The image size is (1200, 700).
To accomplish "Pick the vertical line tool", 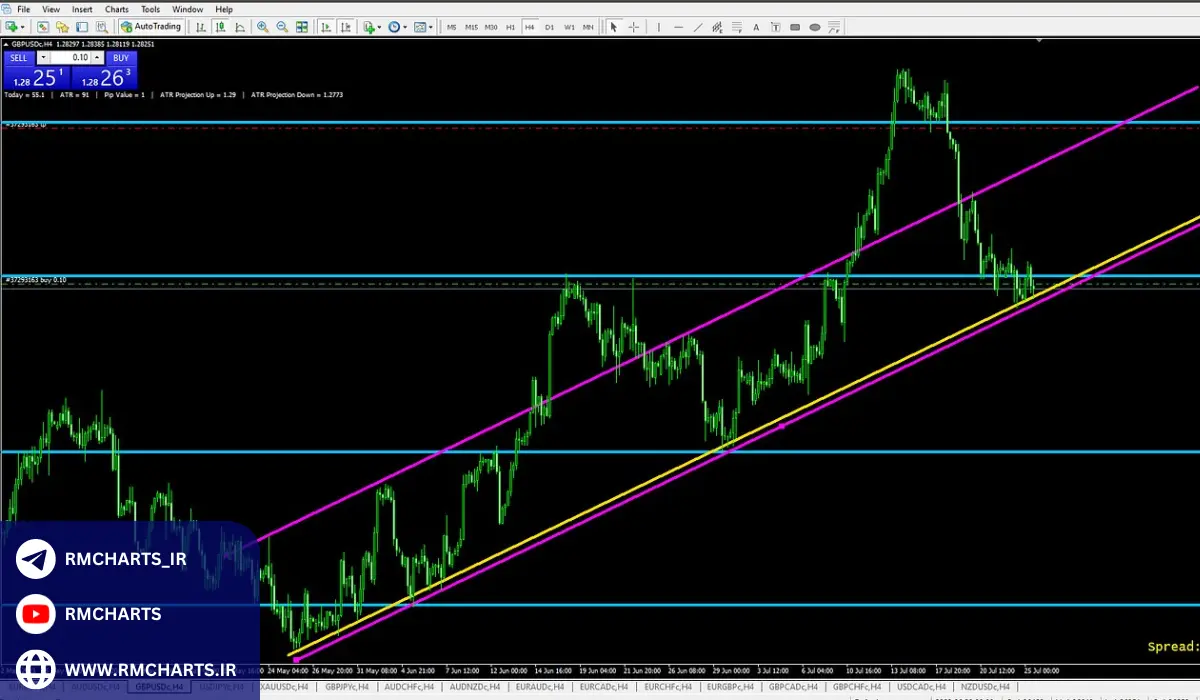I will point(658,27).
